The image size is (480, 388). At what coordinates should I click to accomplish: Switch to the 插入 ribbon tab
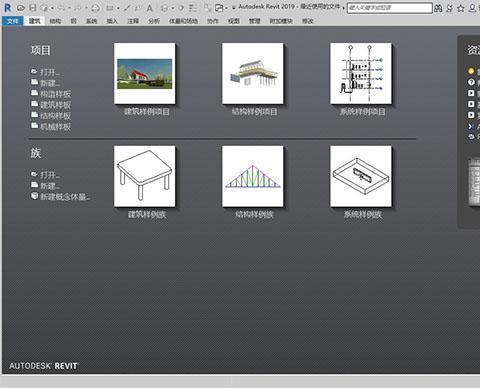pyautogui.click(x=112, y=21)
